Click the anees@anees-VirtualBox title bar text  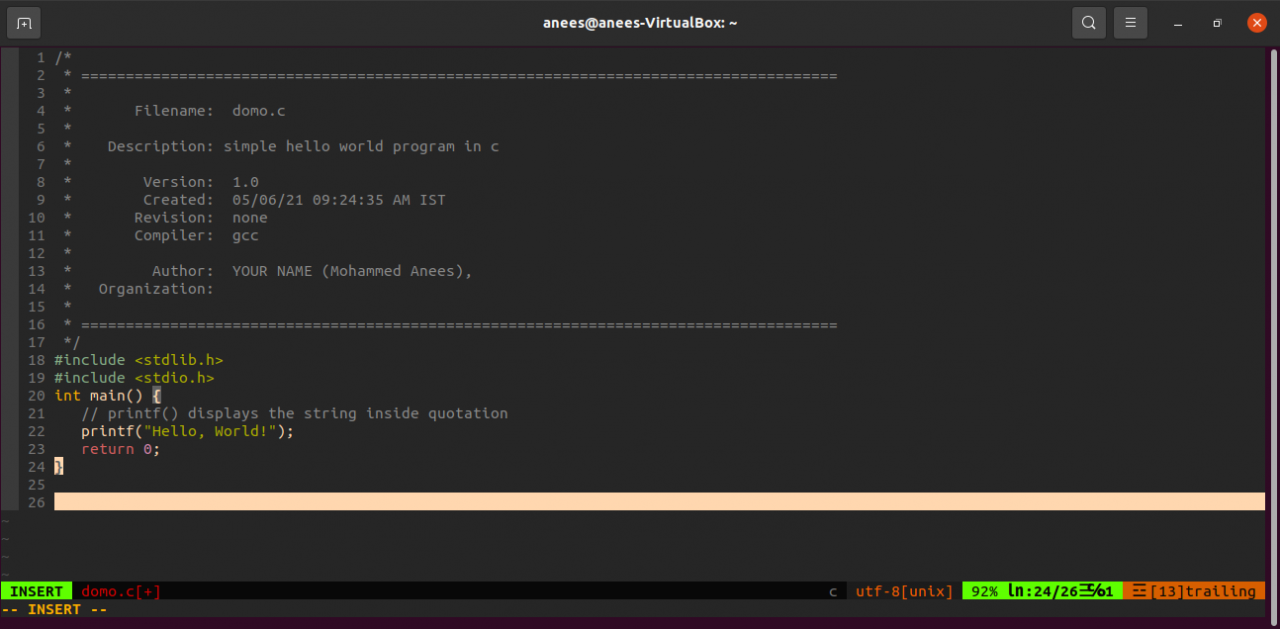(x=640, y=22)
